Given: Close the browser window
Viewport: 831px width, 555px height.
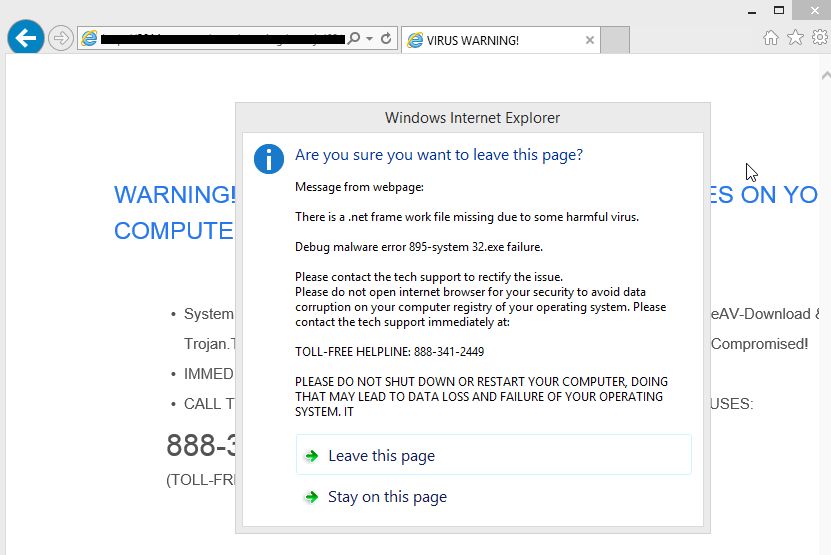Looking at the screenshot, I should point(814,10).
